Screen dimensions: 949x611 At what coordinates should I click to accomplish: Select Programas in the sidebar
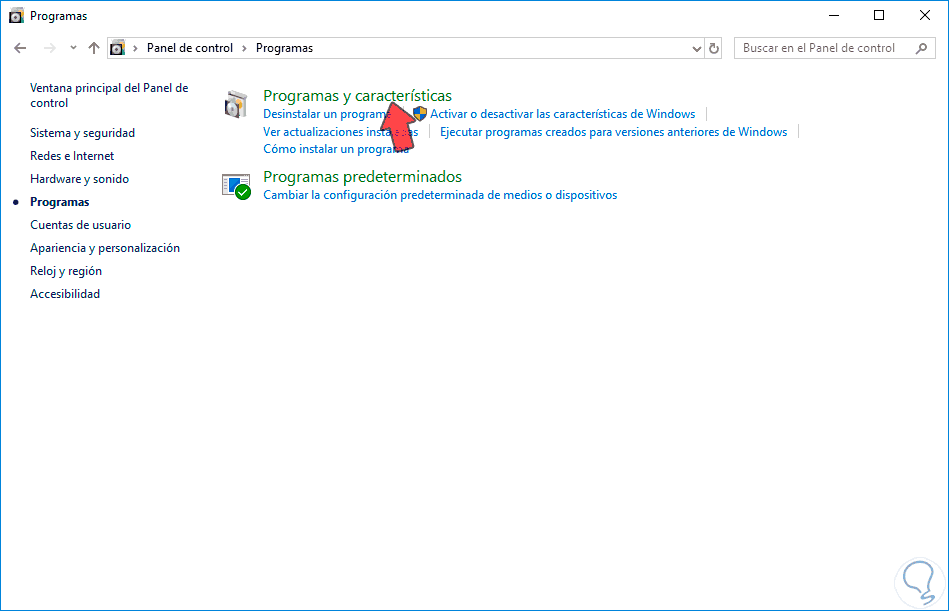click(x=59, y=201)
